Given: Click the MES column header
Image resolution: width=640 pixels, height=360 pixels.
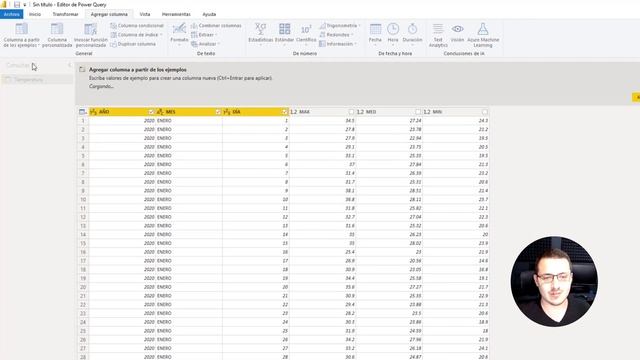Looking at the screenshot, I should coord(189,112).
